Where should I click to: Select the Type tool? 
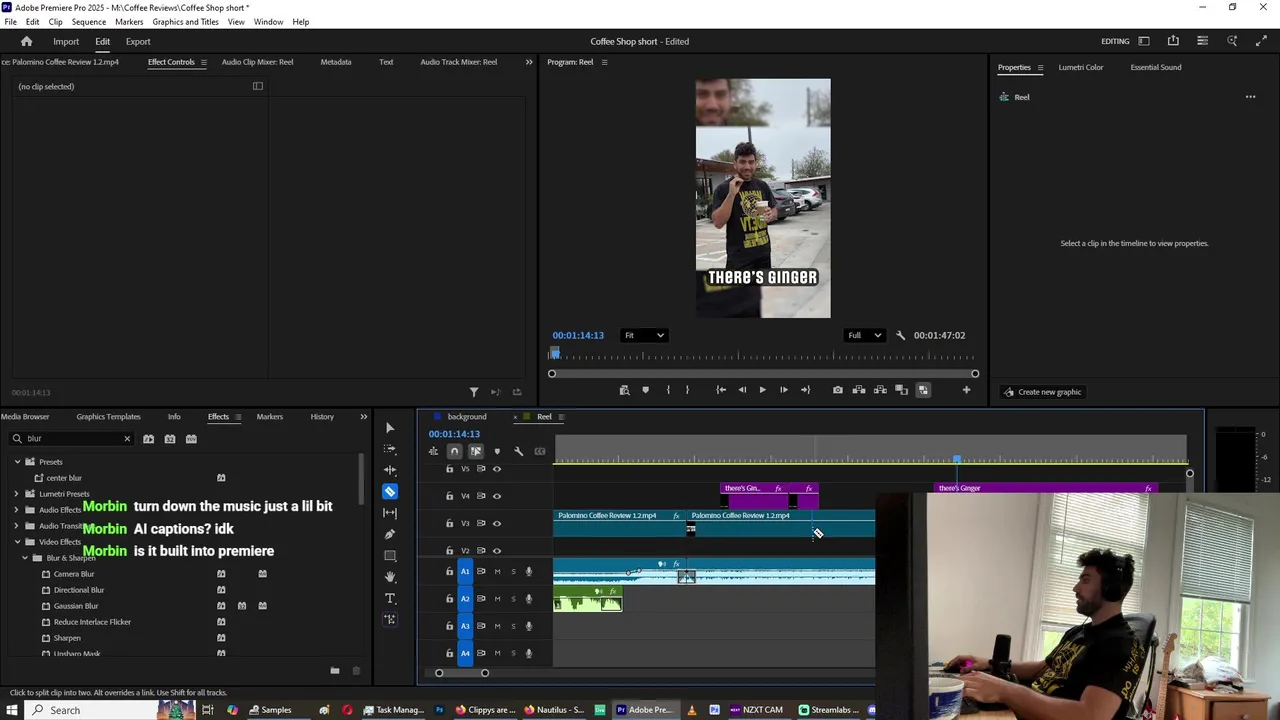point(390,598)
